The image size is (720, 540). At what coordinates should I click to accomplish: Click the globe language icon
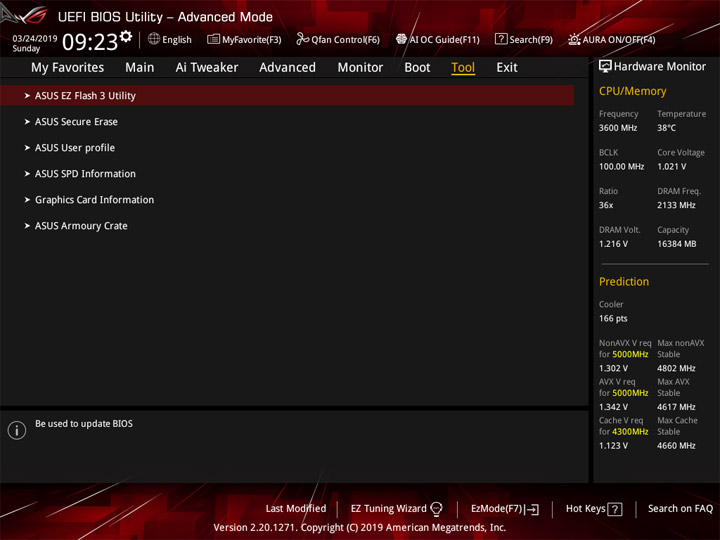tap(154, 39)
